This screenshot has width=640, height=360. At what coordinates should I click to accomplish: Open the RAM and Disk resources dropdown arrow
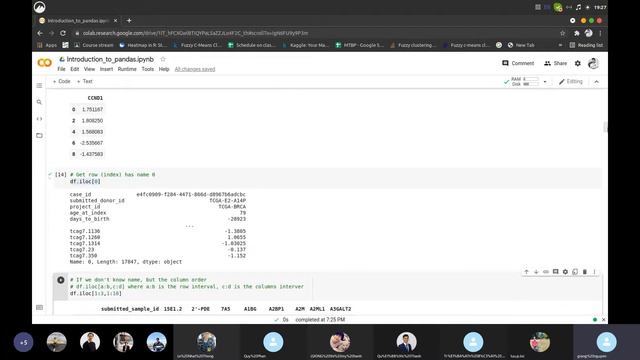(x=545, y=82)
